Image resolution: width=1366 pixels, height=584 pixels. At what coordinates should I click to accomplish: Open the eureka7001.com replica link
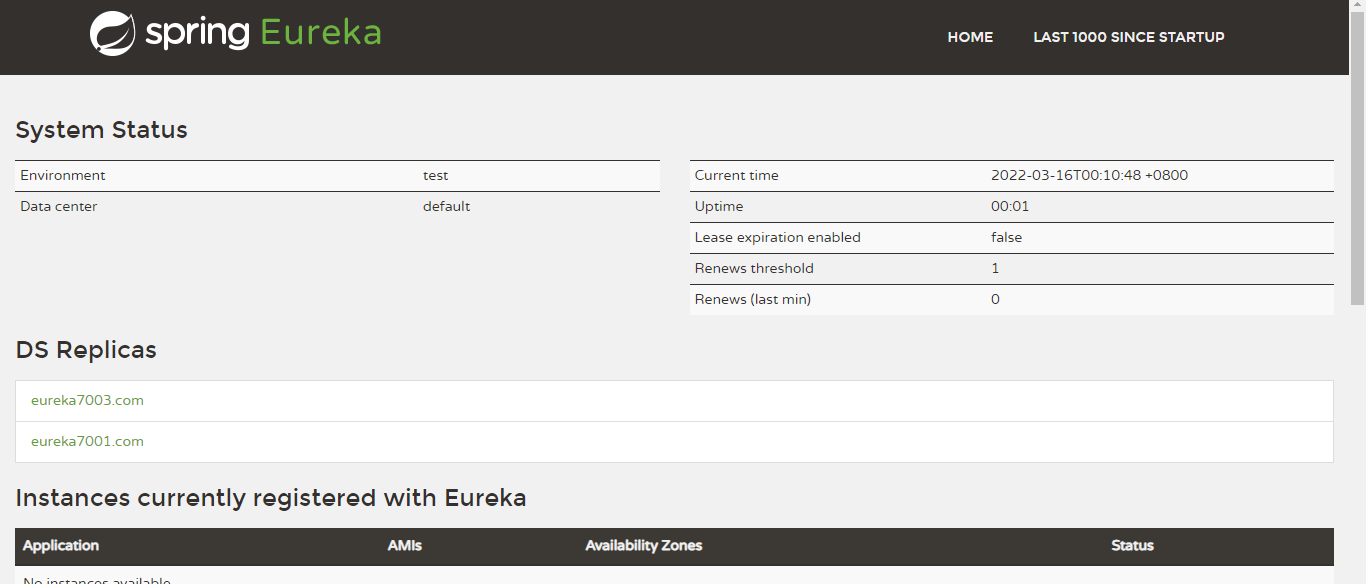[x=87, y=441]
